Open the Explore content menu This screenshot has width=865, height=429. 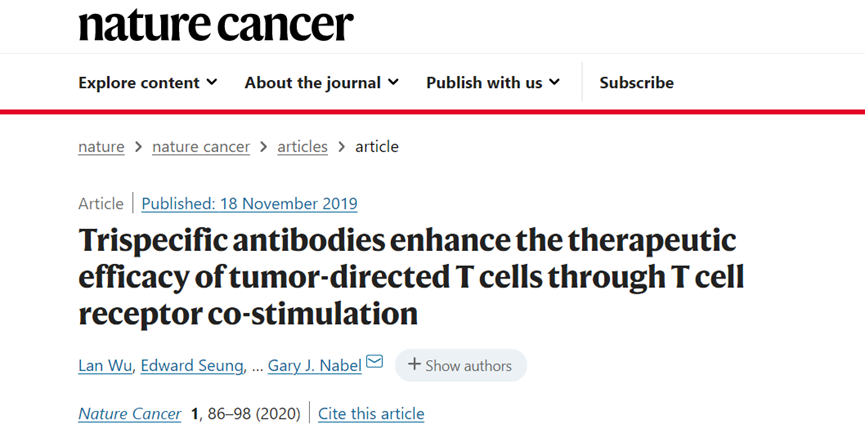coord(148,83)
